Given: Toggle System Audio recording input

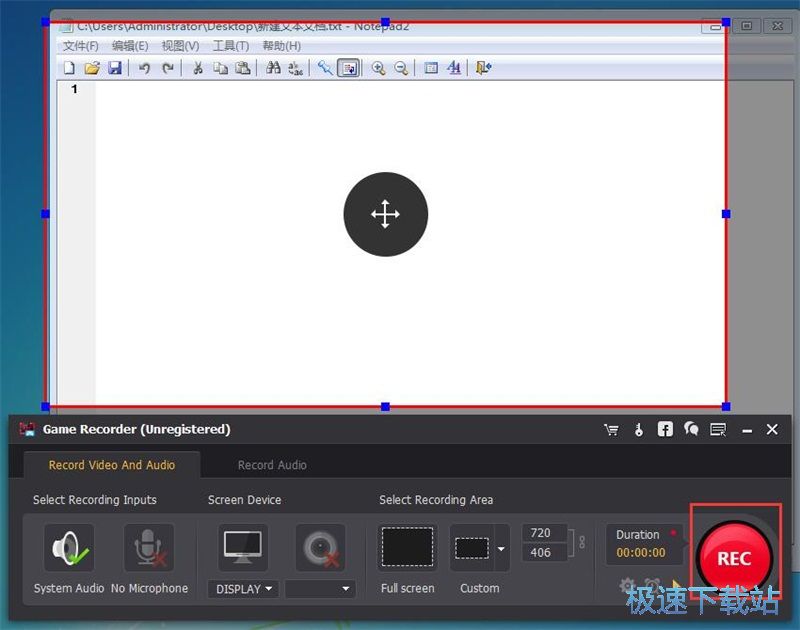Looking at the screenshot, I should [x=69, y=548].
